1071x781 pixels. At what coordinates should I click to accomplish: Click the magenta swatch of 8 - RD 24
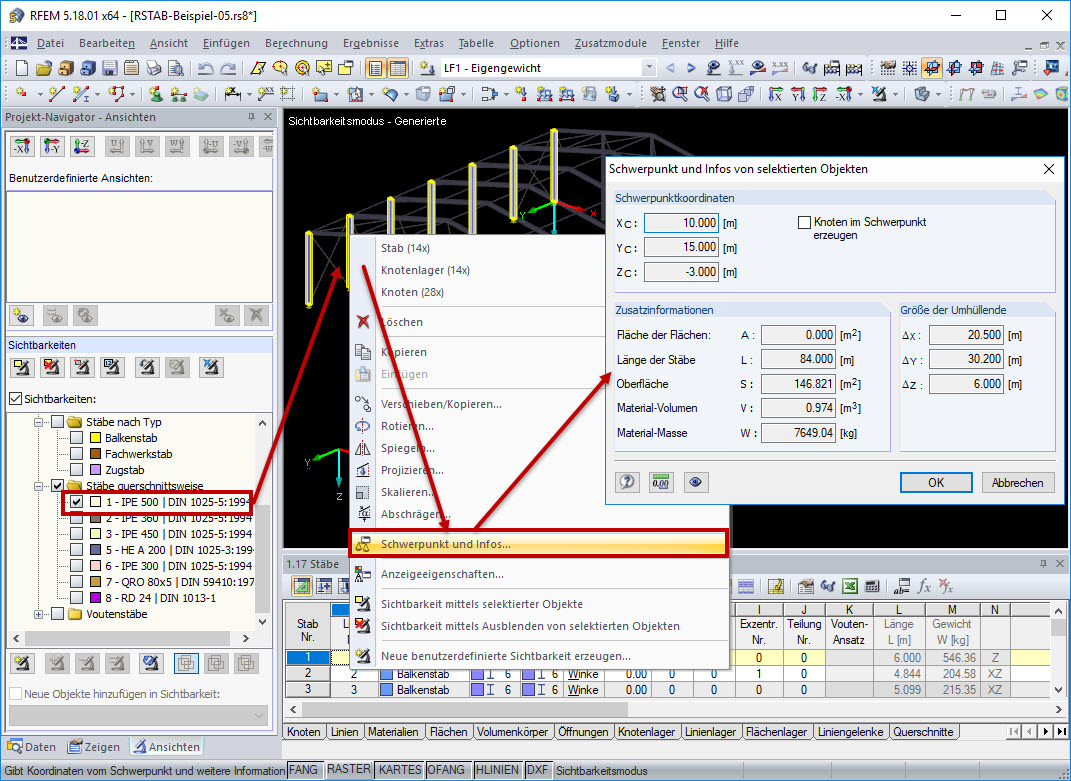coord(96,598)
